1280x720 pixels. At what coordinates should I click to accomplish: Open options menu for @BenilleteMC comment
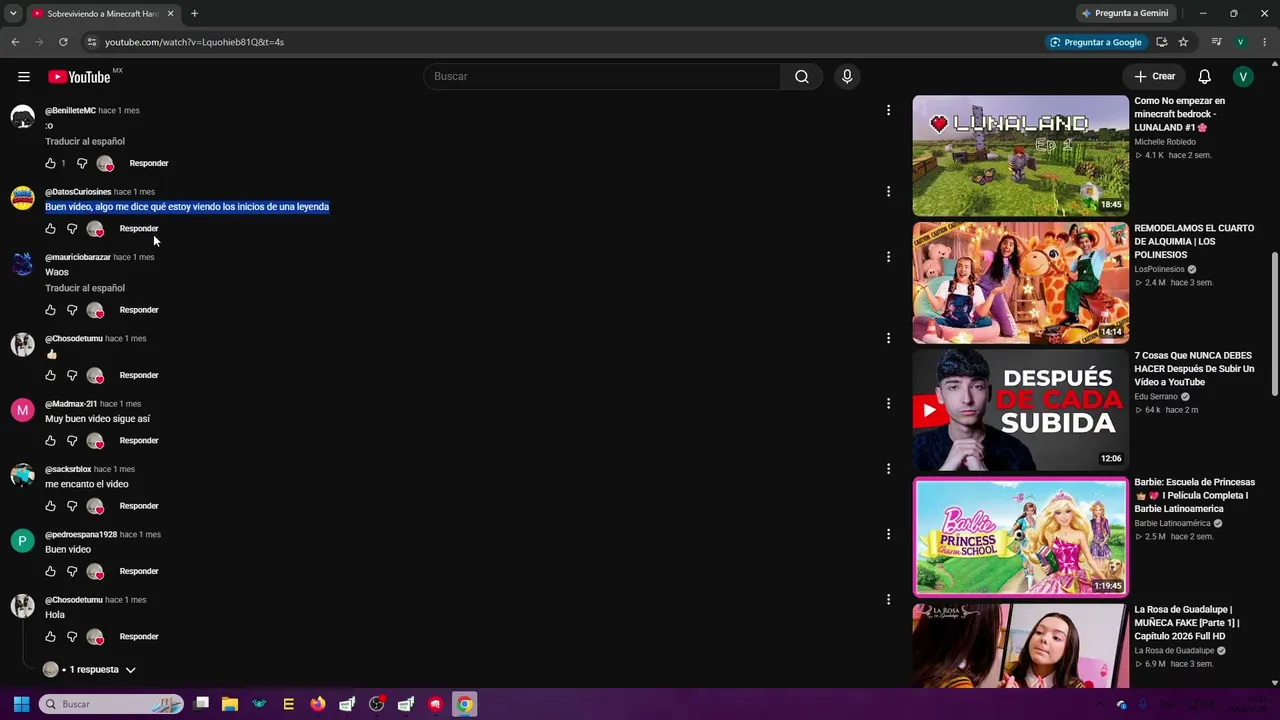888,110
